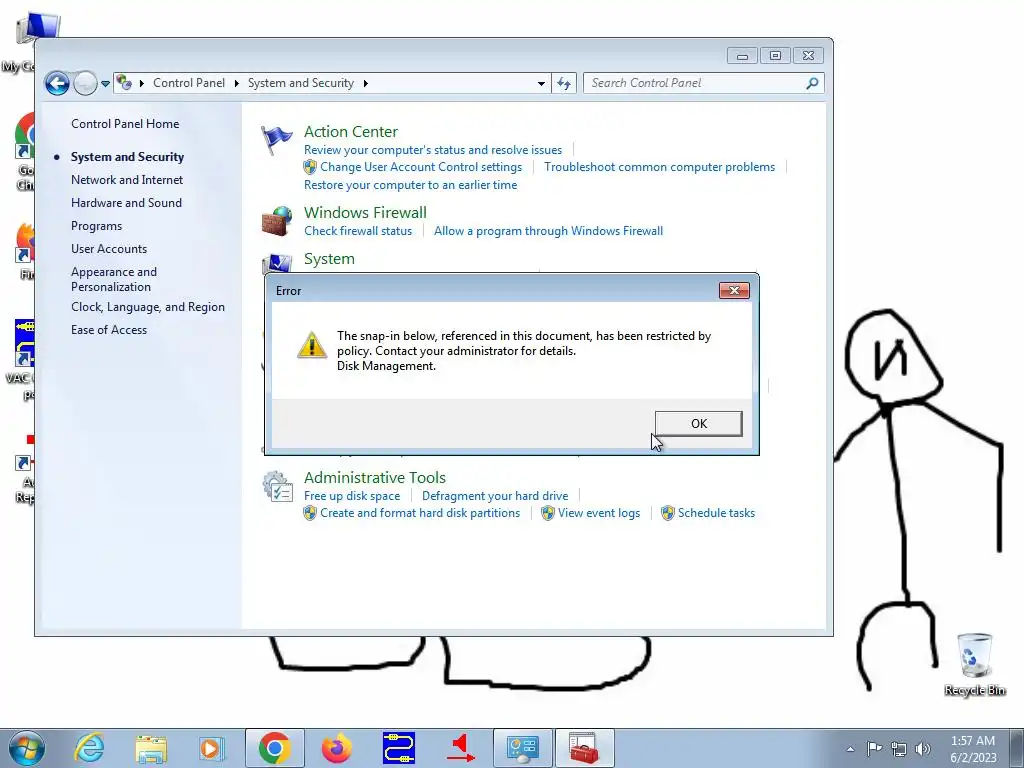This screenshot has width=1024, height=768.
Task: Click the warning triangle icon in the Error dialog
Action: click(312, 345)
